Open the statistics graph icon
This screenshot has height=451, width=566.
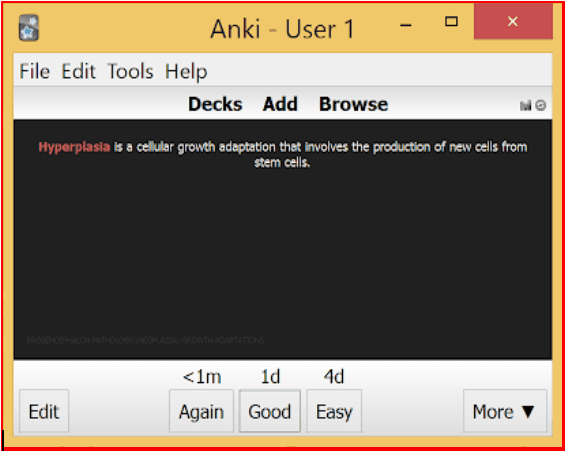click(x=525, y=105)
